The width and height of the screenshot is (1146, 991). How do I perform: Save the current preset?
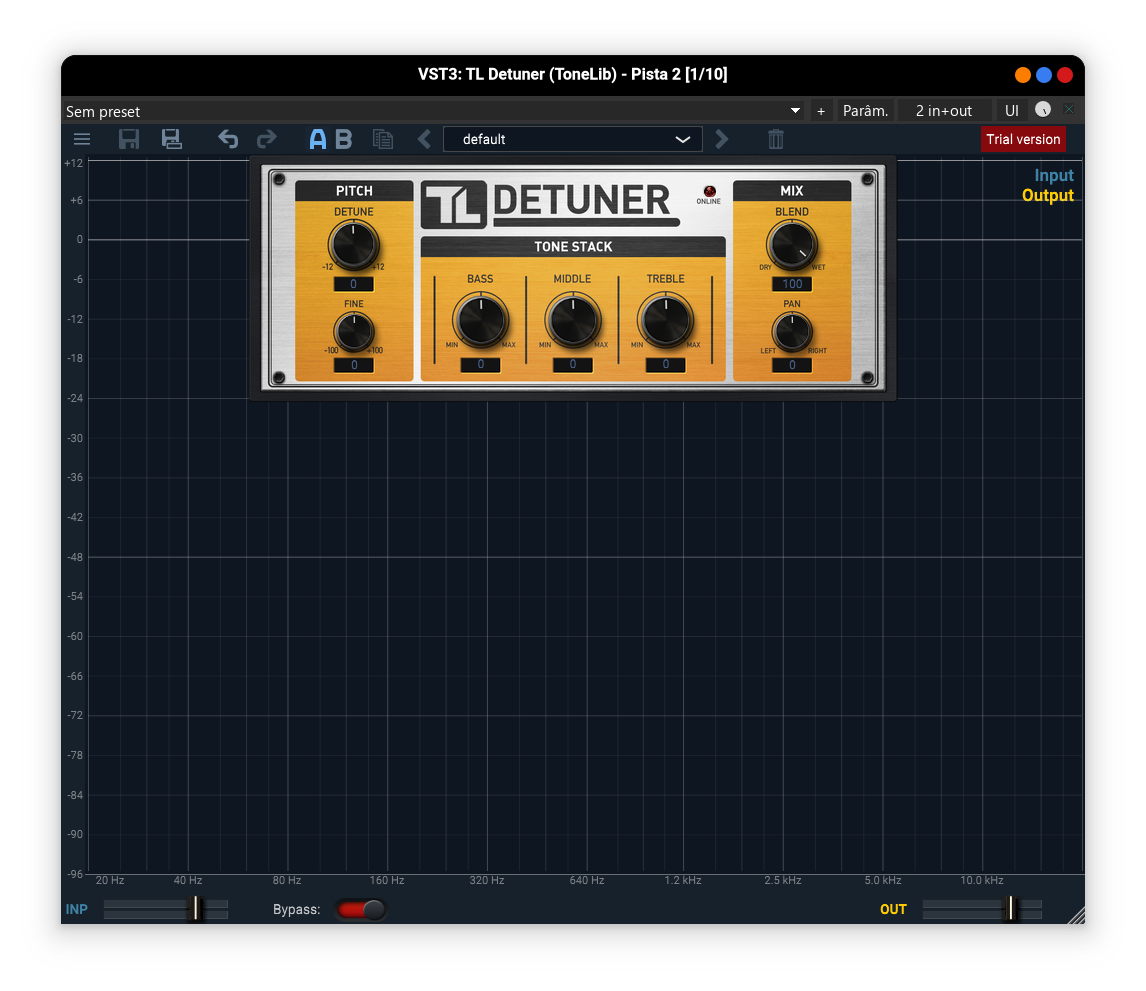click(x=128, y=139)
